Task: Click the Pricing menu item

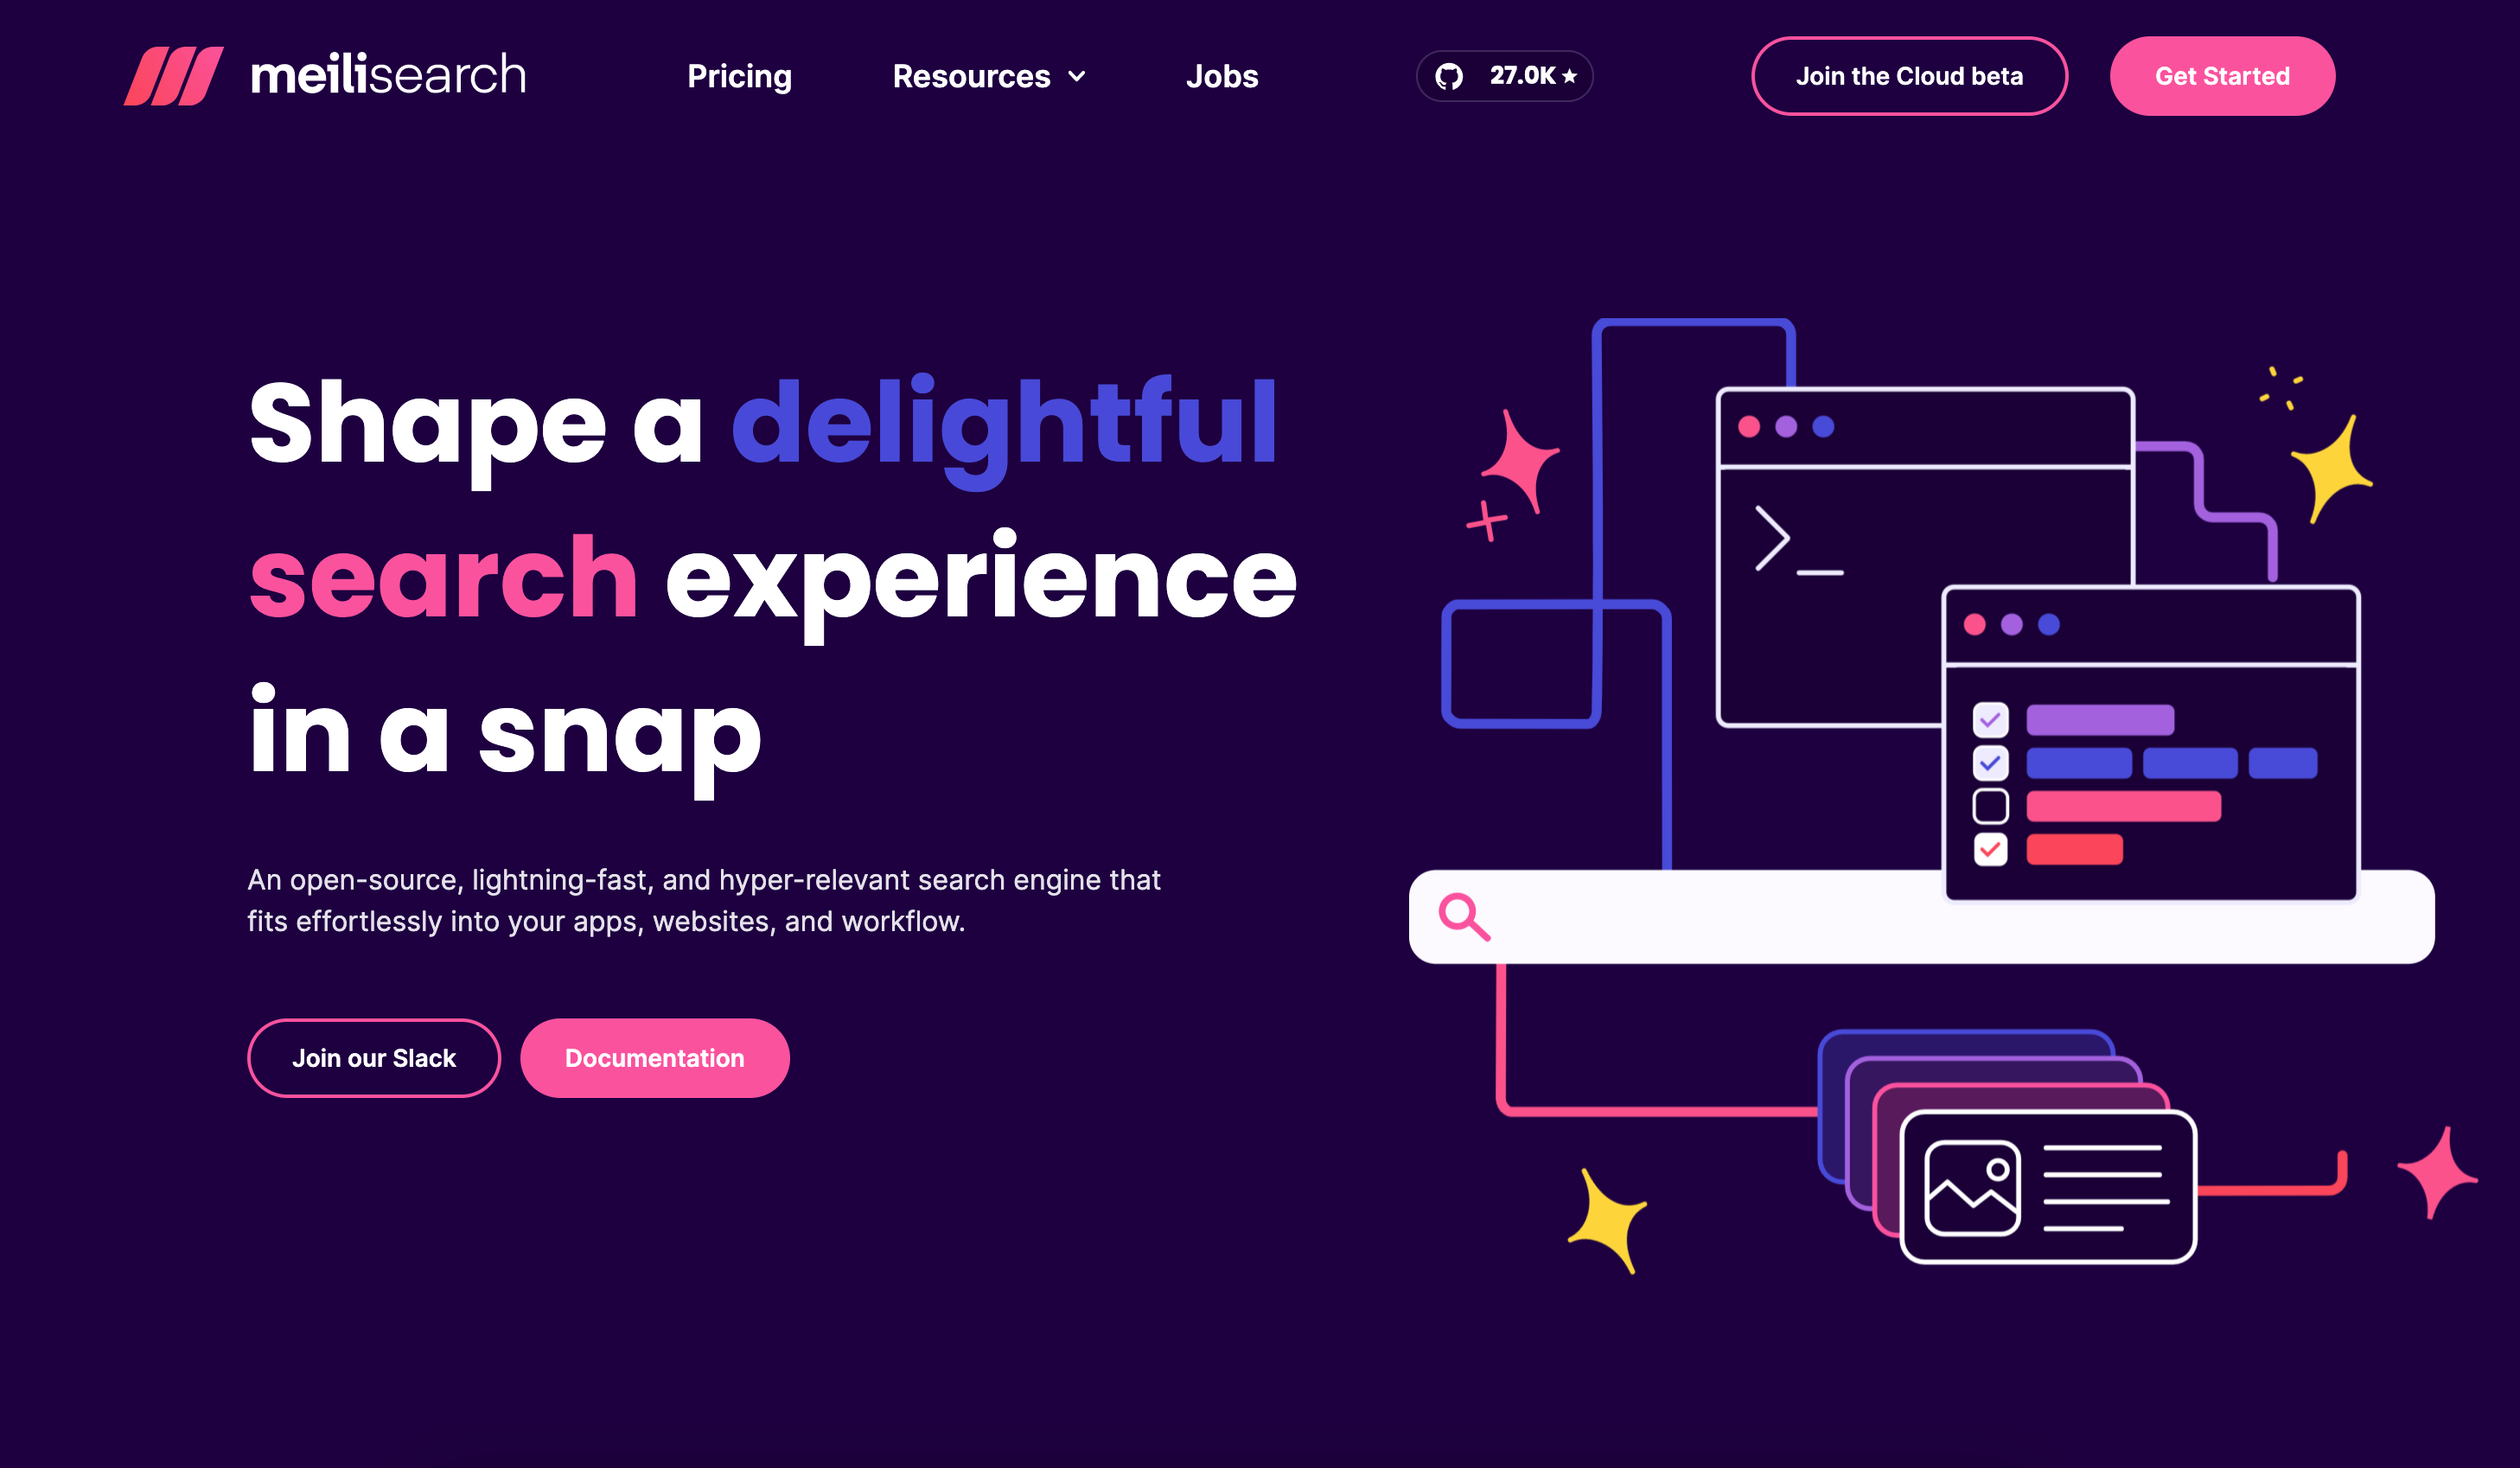Action: point(737,75)
